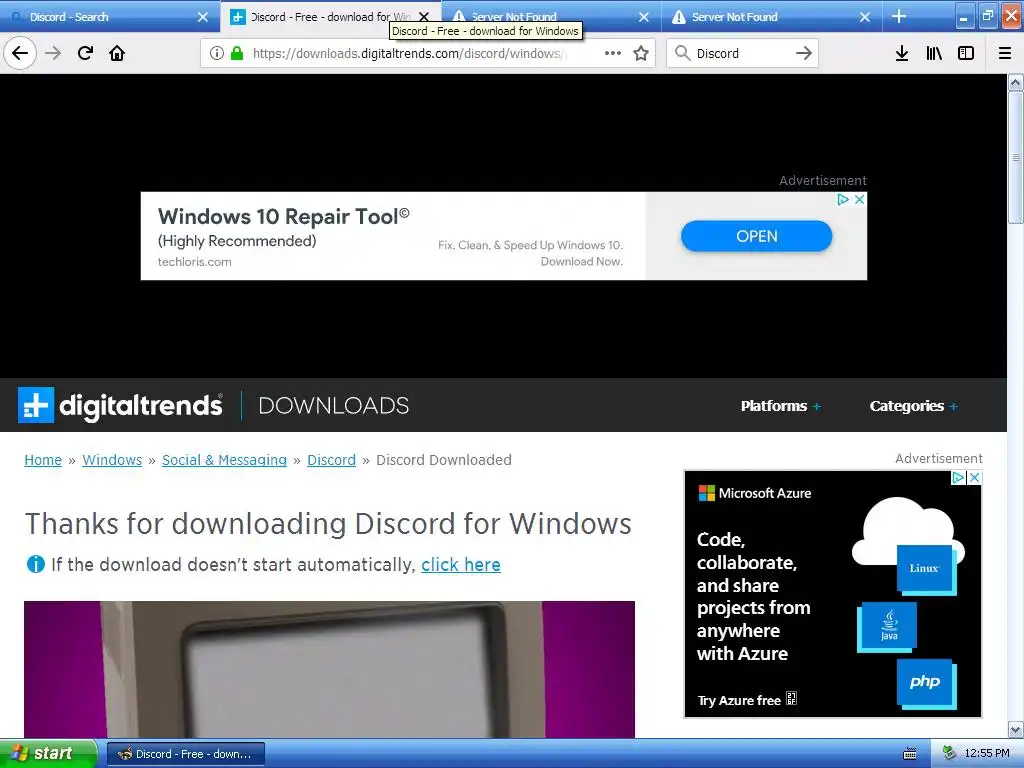Close the Discord - Free download tab
The height and width of the screenshot is (768, 1024).
[x=424, y=17]
